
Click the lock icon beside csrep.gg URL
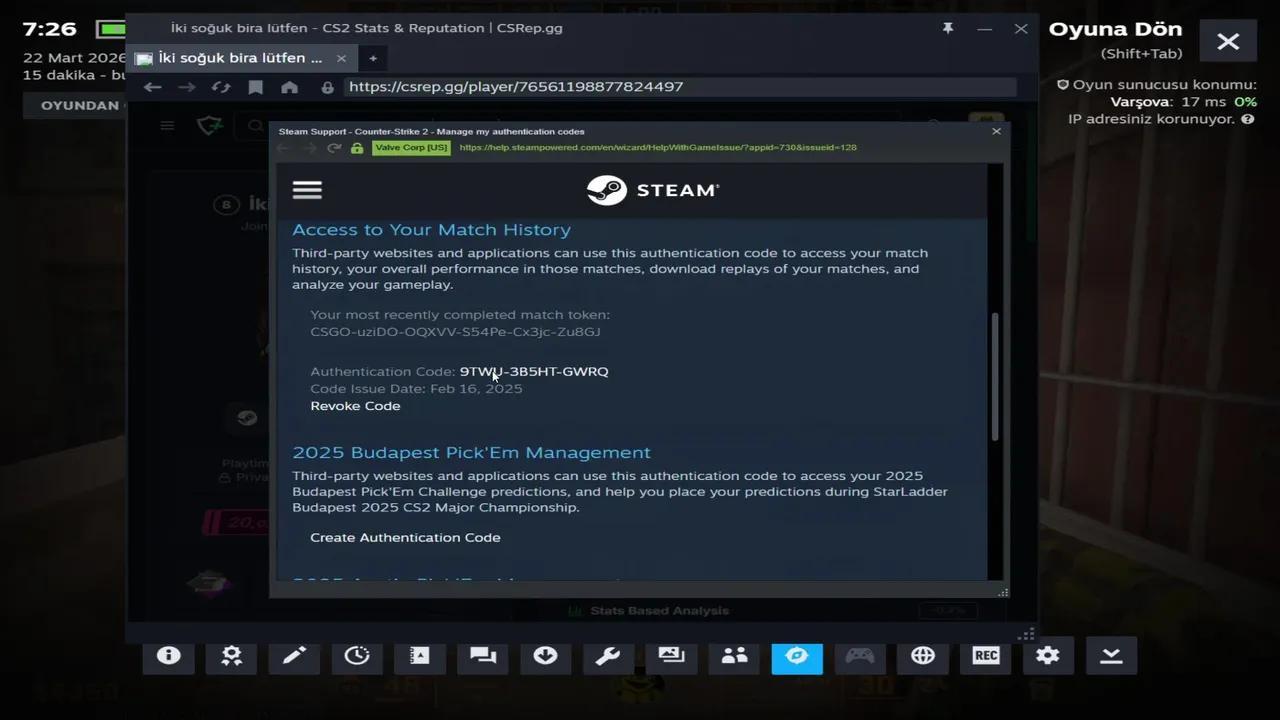click(x=327, y=87)
